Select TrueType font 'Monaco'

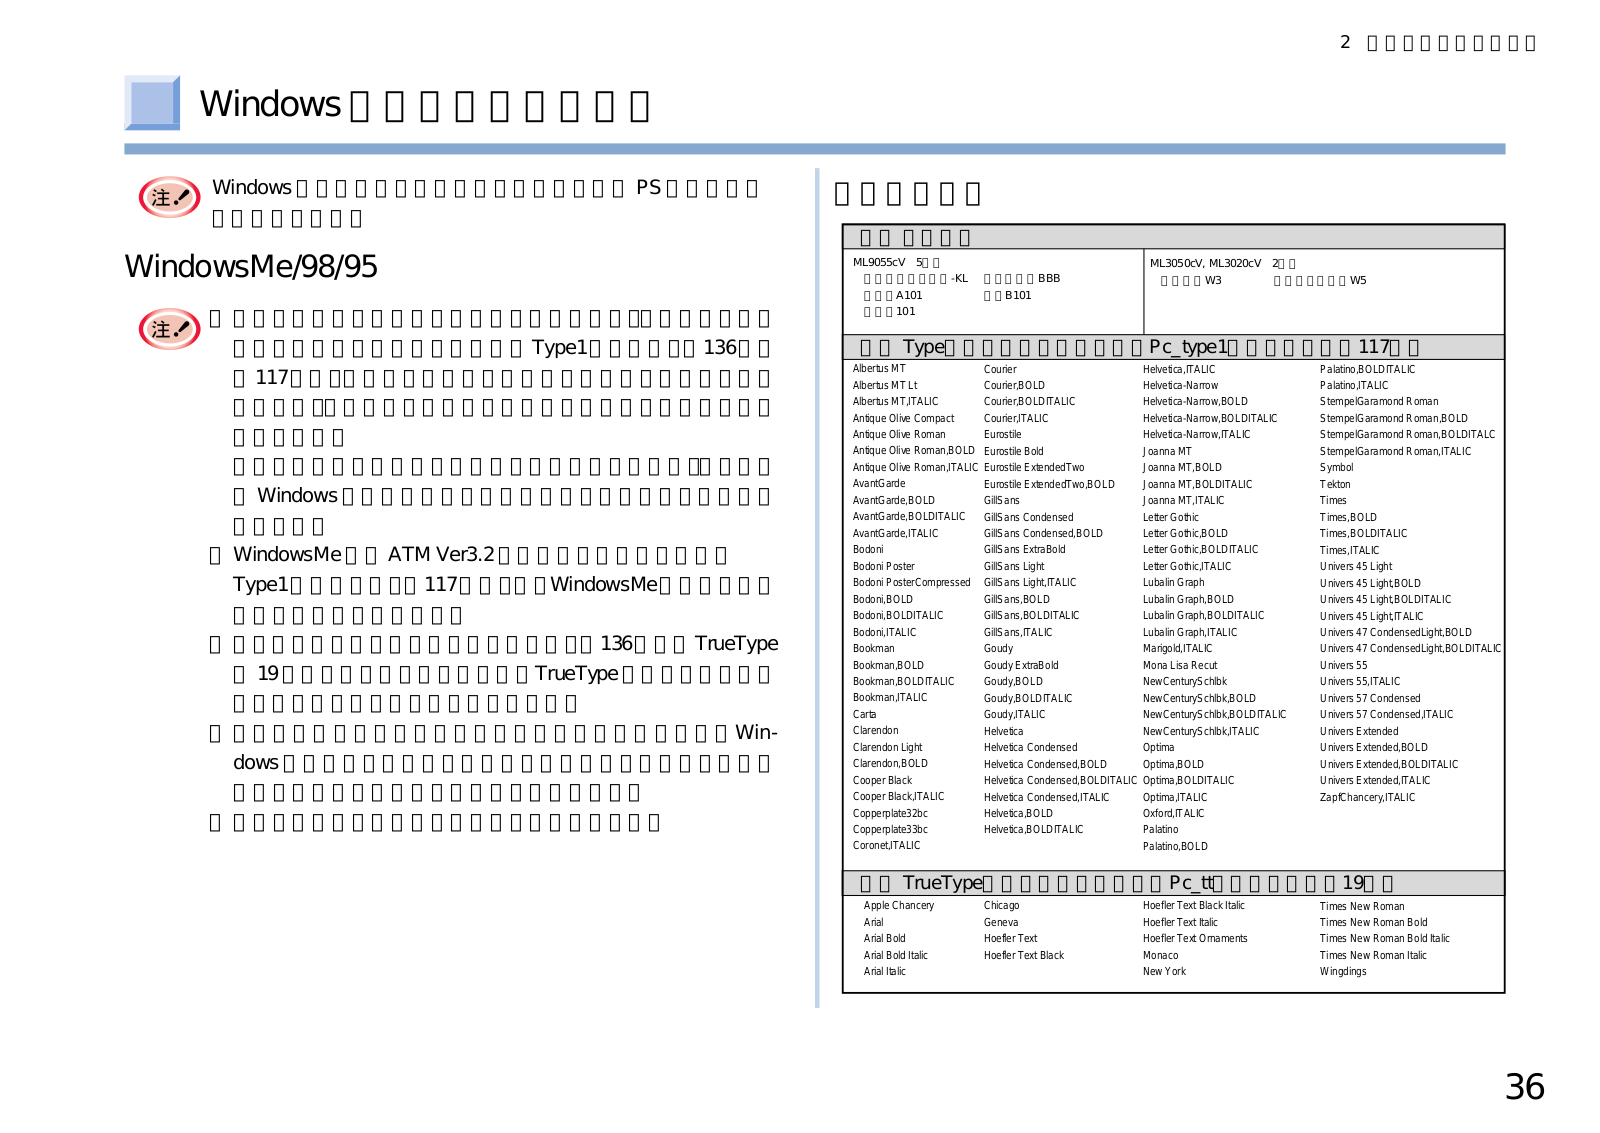click(x=1161, y=956)
